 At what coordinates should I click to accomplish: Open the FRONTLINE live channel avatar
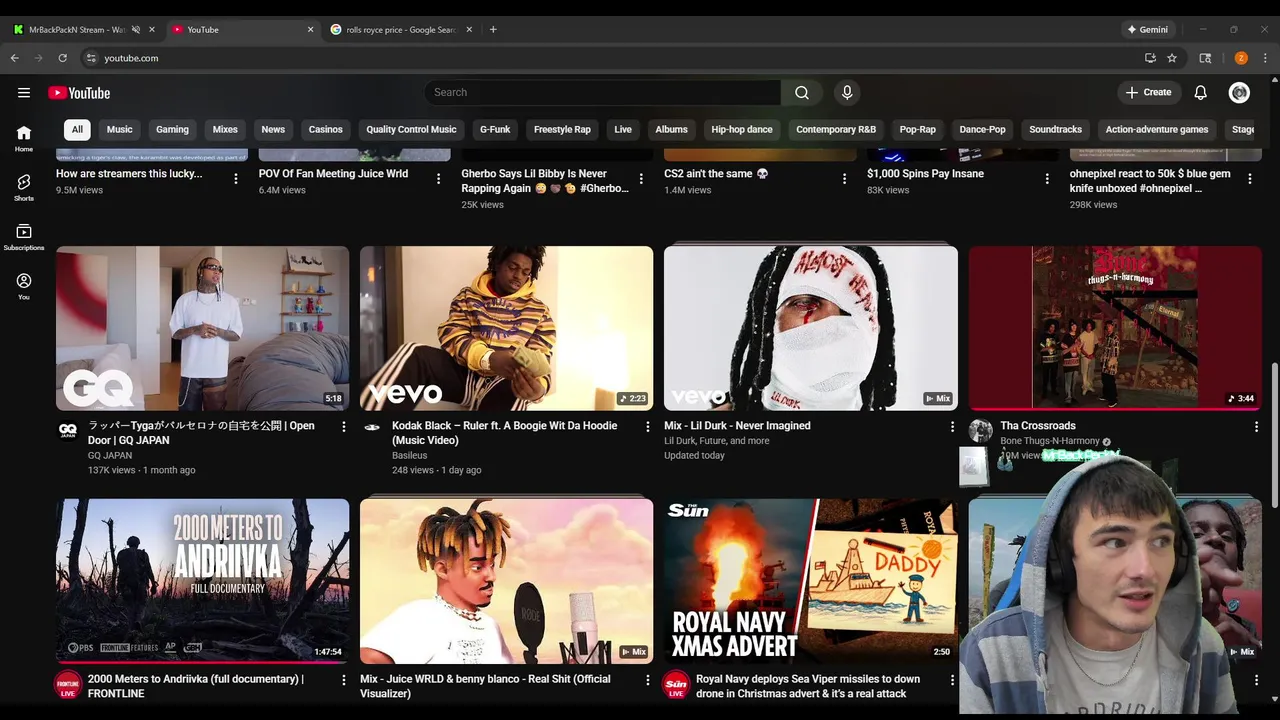[x=68, y=684]
